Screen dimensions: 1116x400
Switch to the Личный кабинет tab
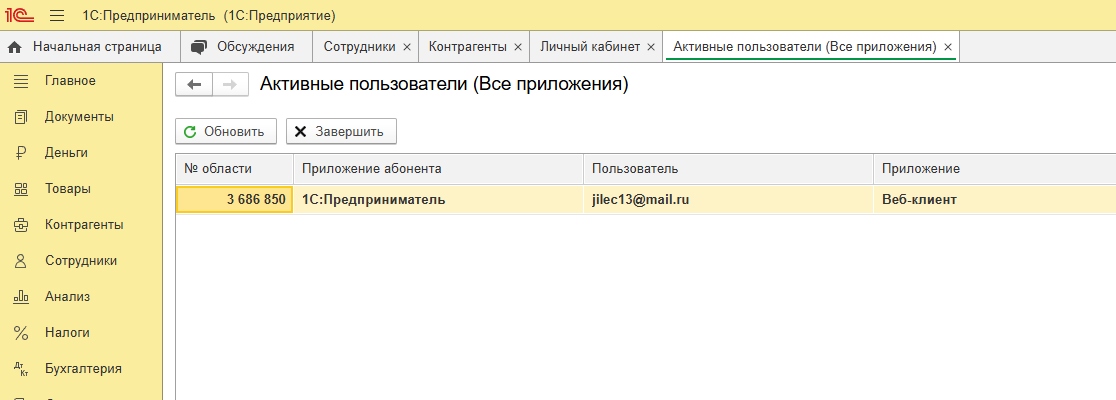tap(589, 47)
